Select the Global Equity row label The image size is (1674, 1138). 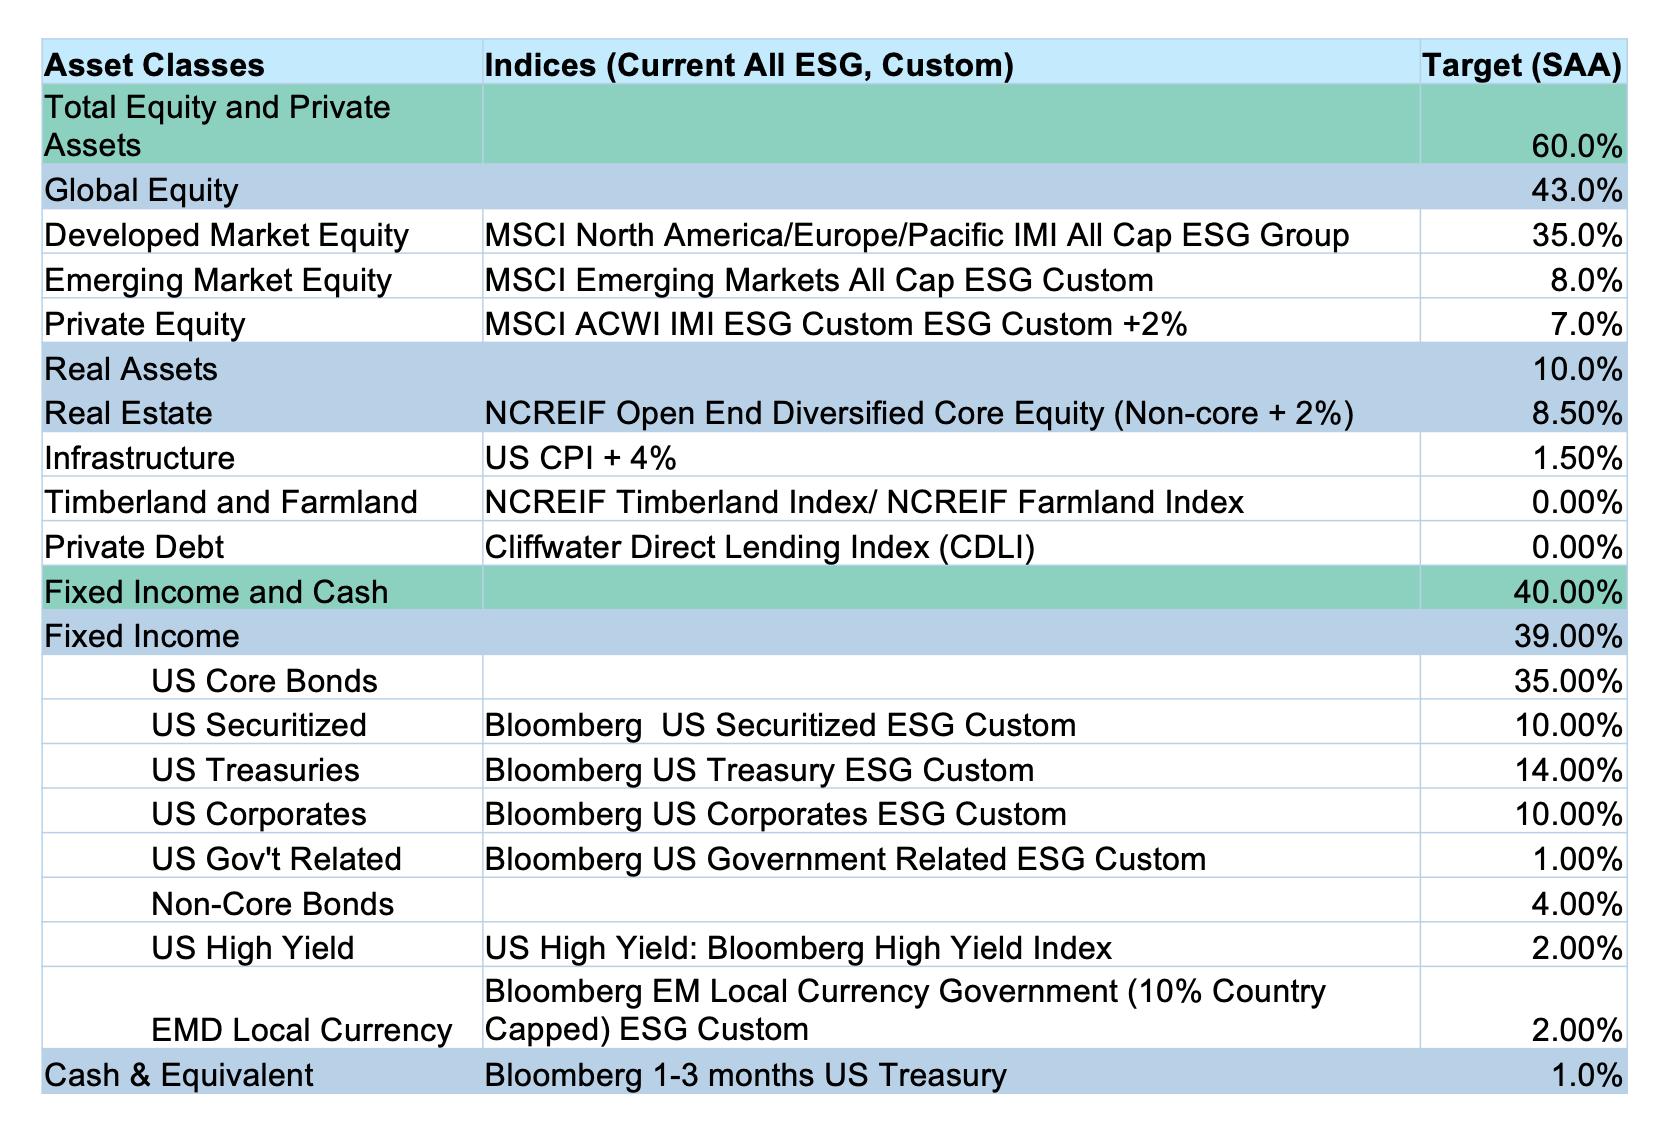click(142, 190)
